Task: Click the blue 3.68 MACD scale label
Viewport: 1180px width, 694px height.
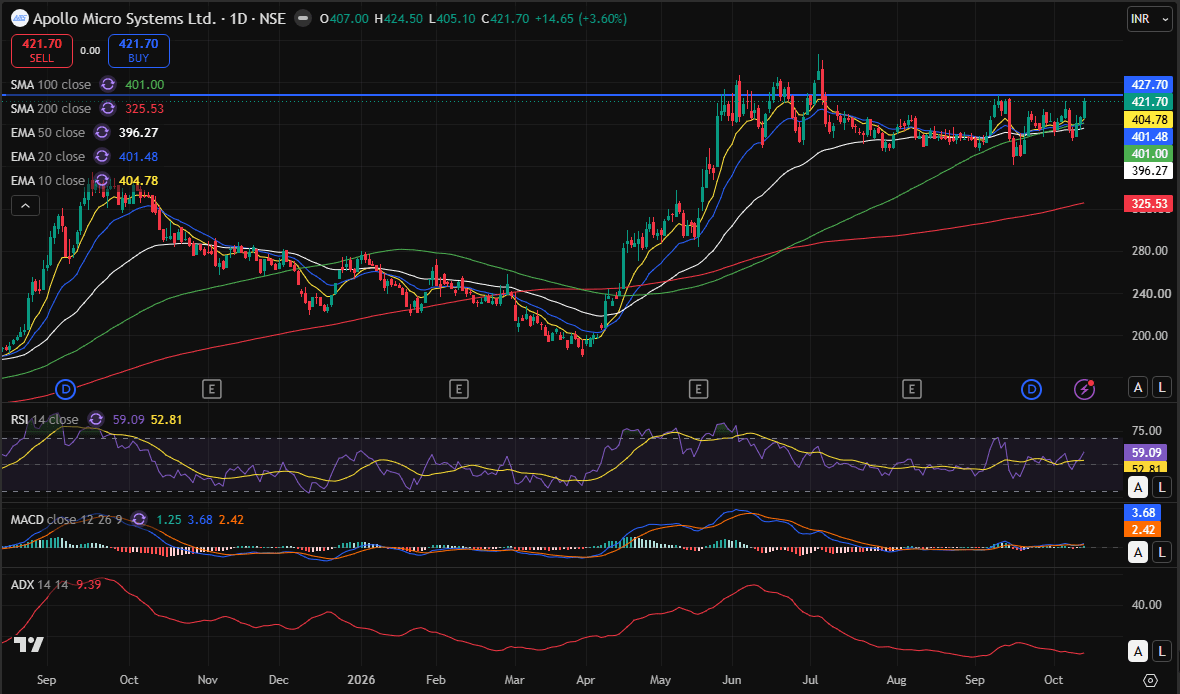Action: coord(1143,513)
